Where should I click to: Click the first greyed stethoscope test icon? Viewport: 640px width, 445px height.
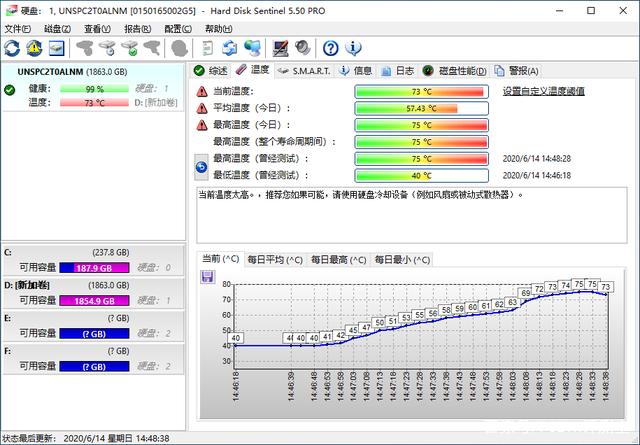coord(85,48)
